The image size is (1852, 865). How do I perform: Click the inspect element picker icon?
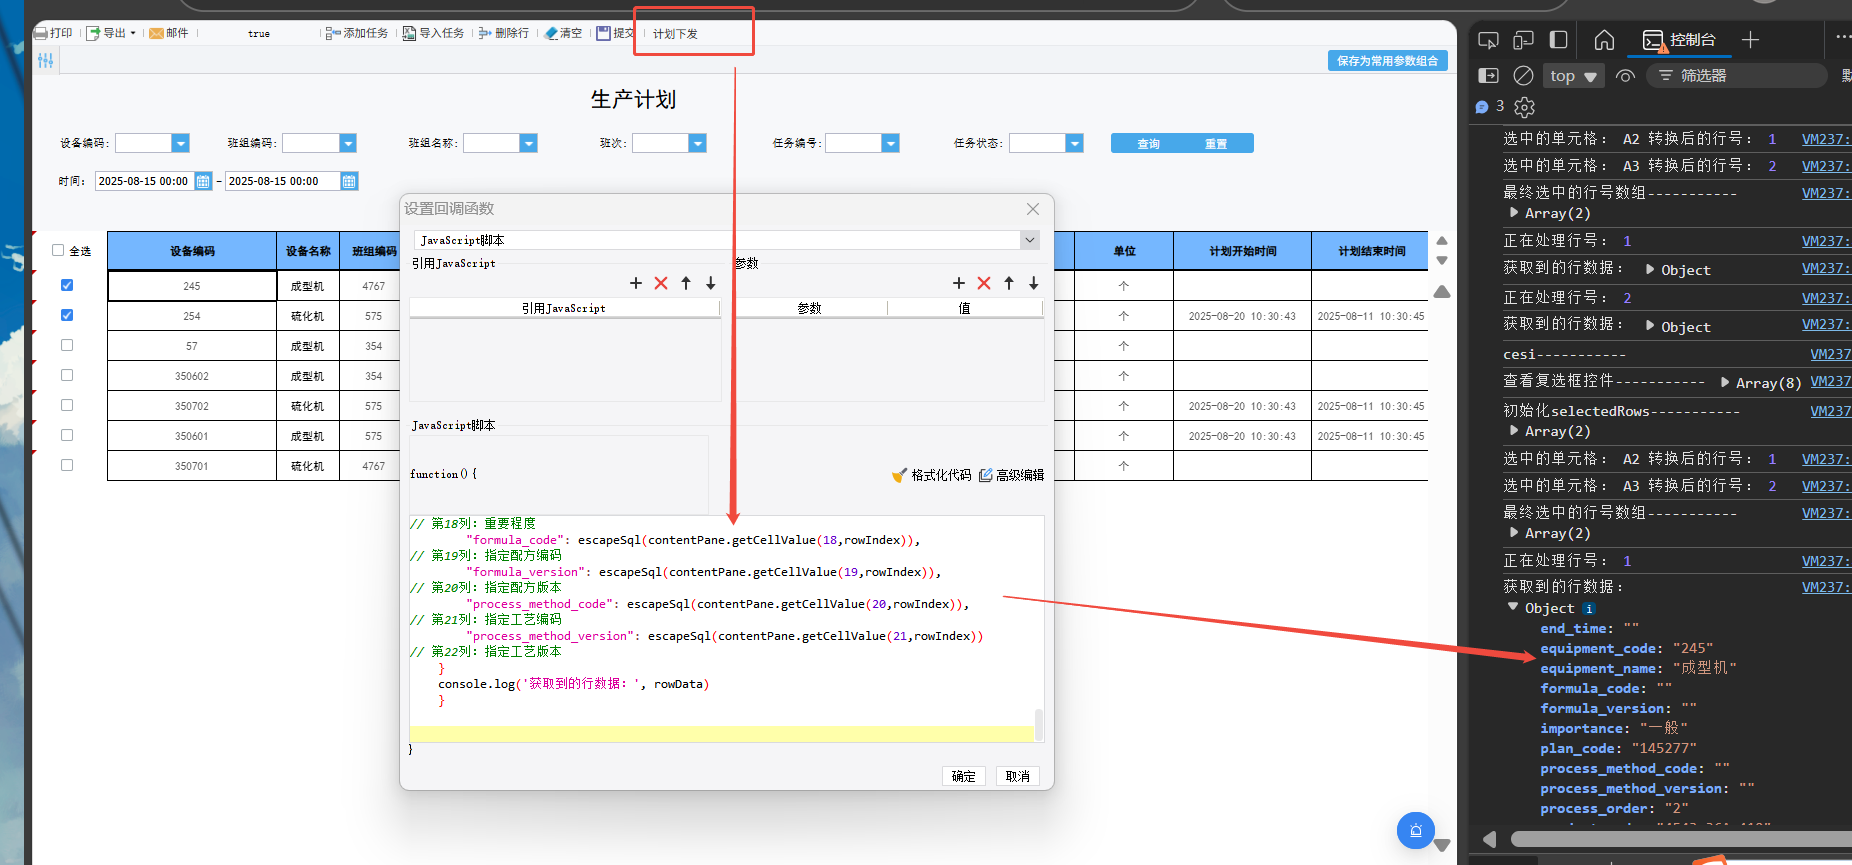tap(1488, 40)
